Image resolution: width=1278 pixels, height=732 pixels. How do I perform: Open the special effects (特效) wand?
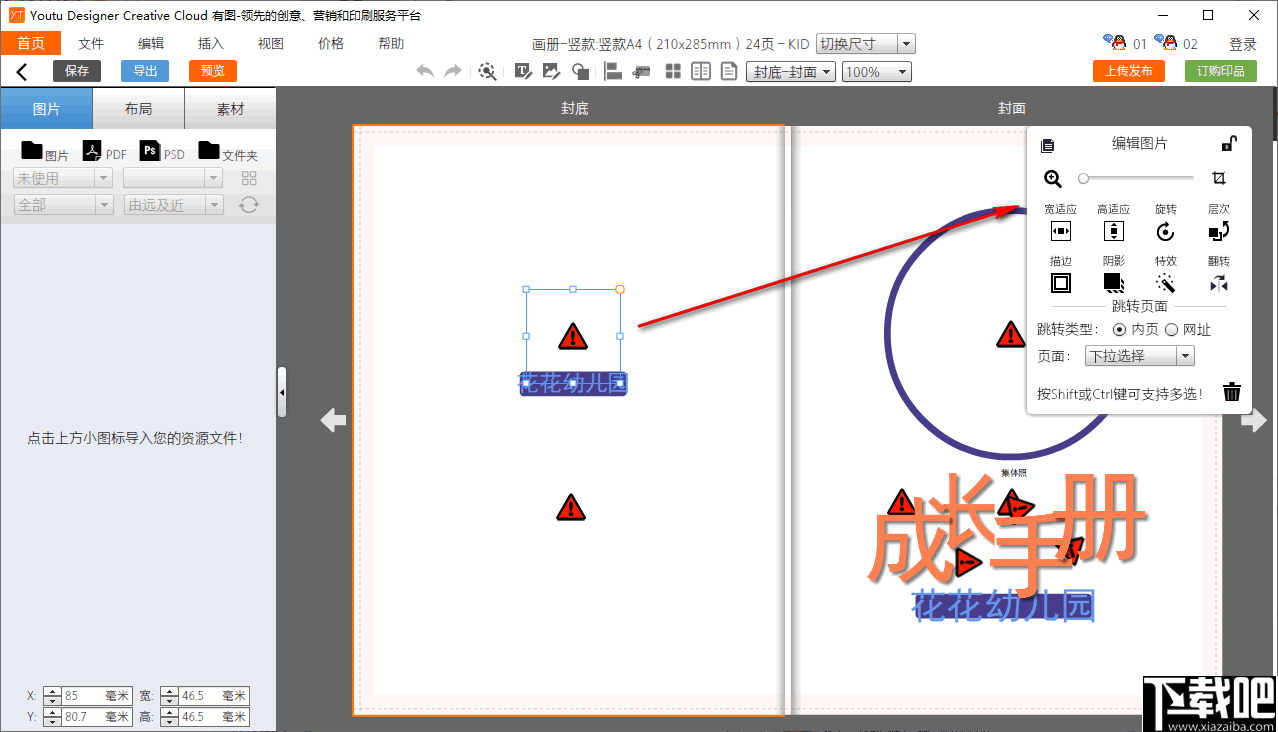pyautogui.click(x=1165, y=283)
